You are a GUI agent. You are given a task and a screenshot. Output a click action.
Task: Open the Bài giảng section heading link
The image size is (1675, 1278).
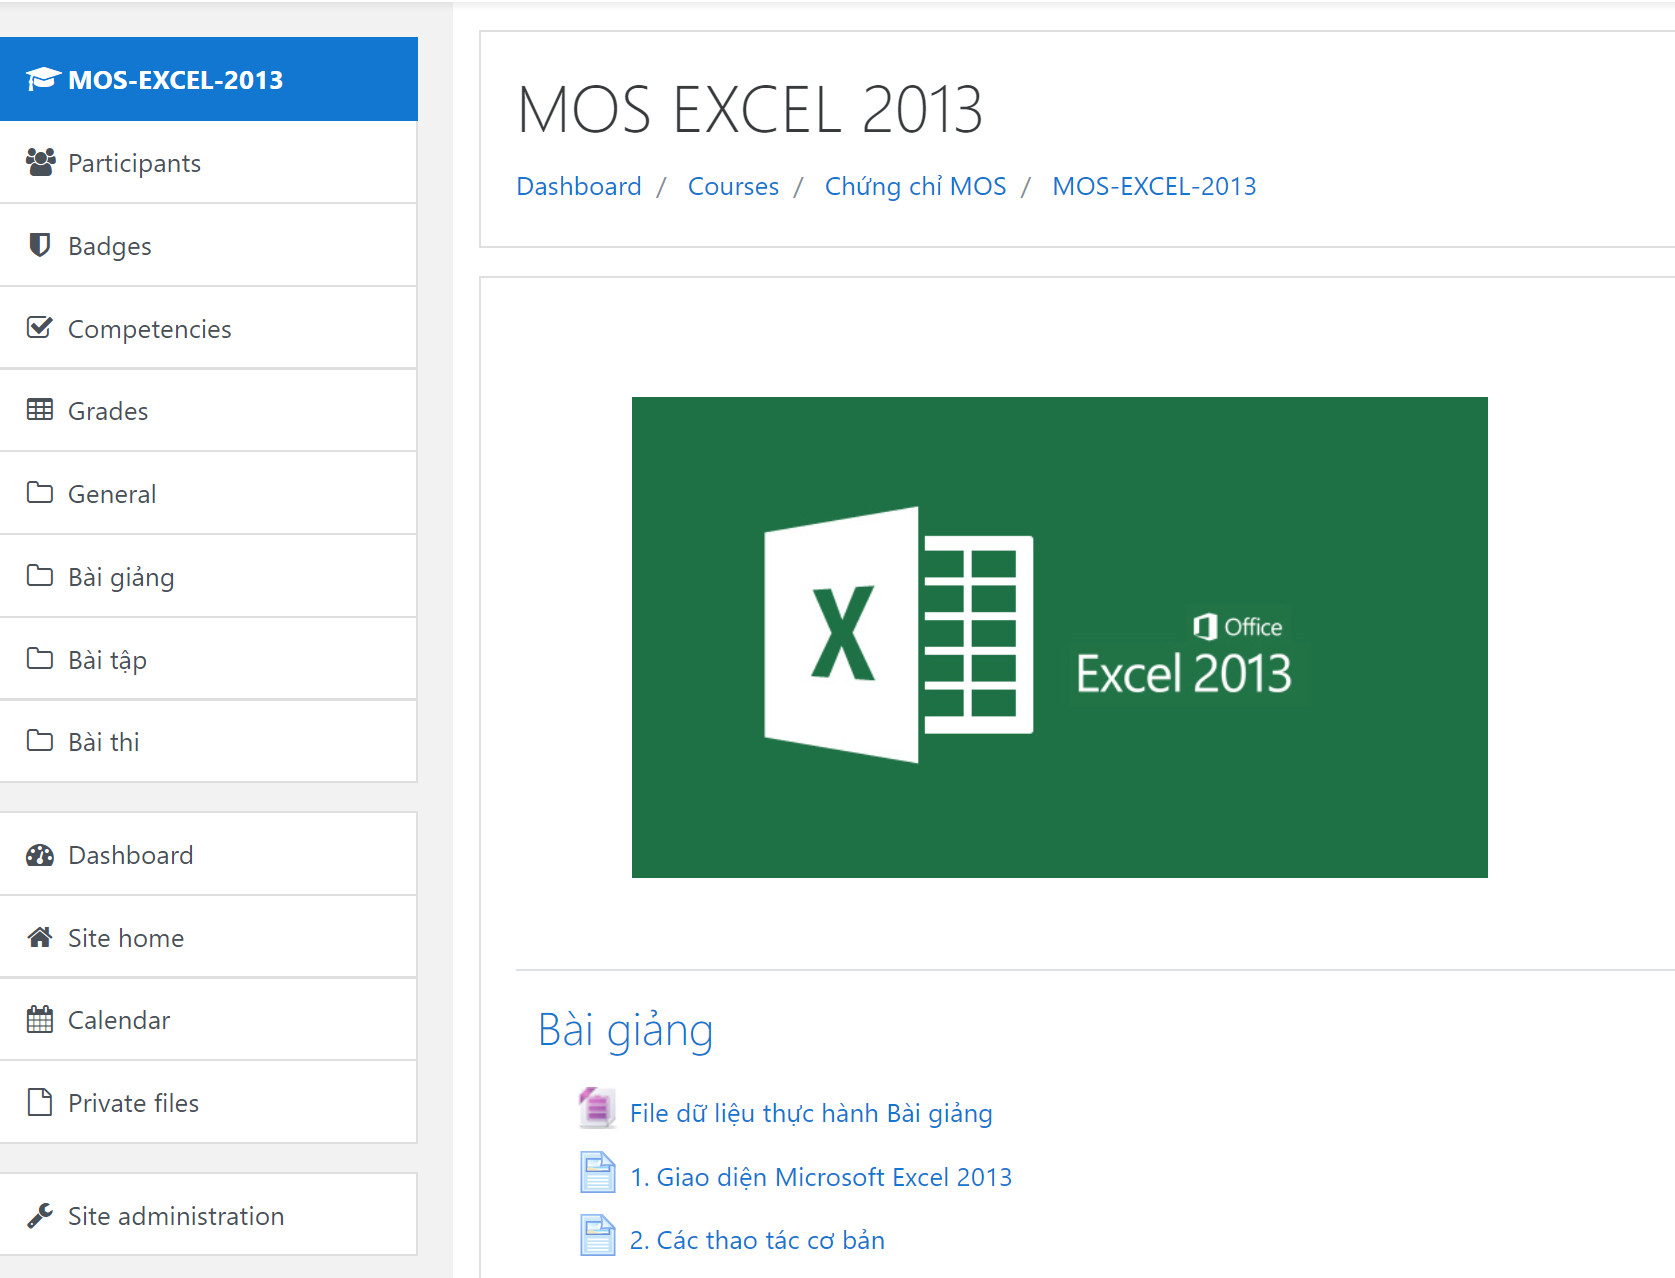click(626, 1030)
